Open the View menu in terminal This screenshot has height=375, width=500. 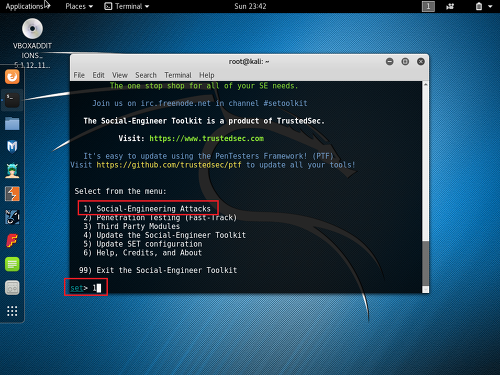120,75
